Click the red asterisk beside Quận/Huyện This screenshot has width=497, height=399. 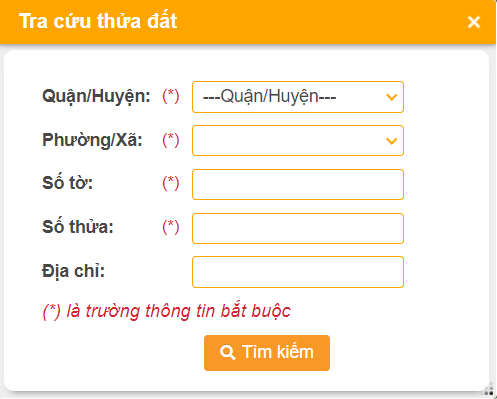pyautogui.click(x=171, y=96)
